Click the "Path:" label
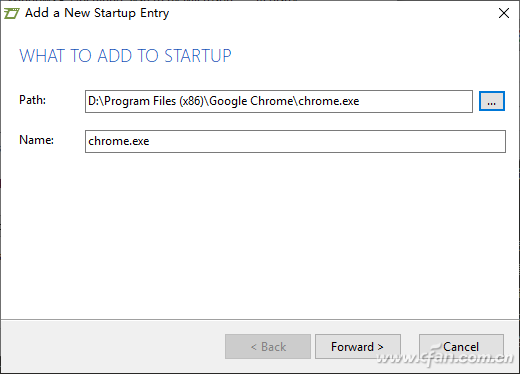 (x=32, y=100)
